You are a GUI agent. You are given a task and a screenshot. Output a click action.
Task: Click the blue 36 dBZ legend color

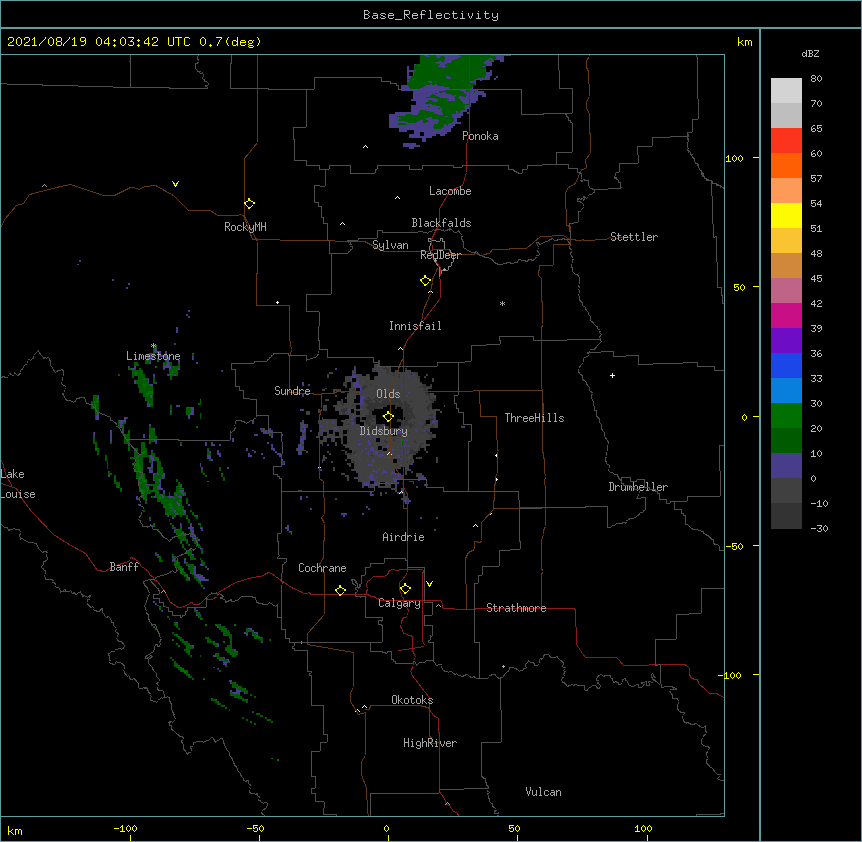[x=786, y=365]
